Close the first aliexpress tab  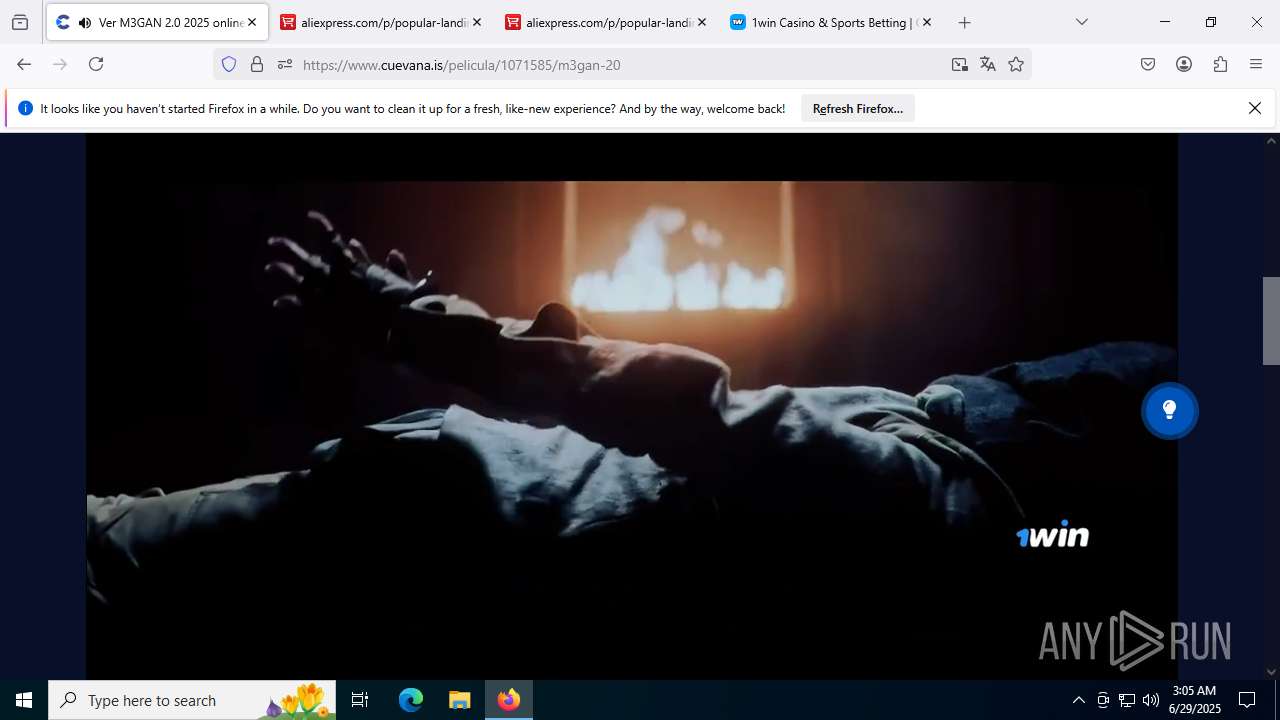477,22
